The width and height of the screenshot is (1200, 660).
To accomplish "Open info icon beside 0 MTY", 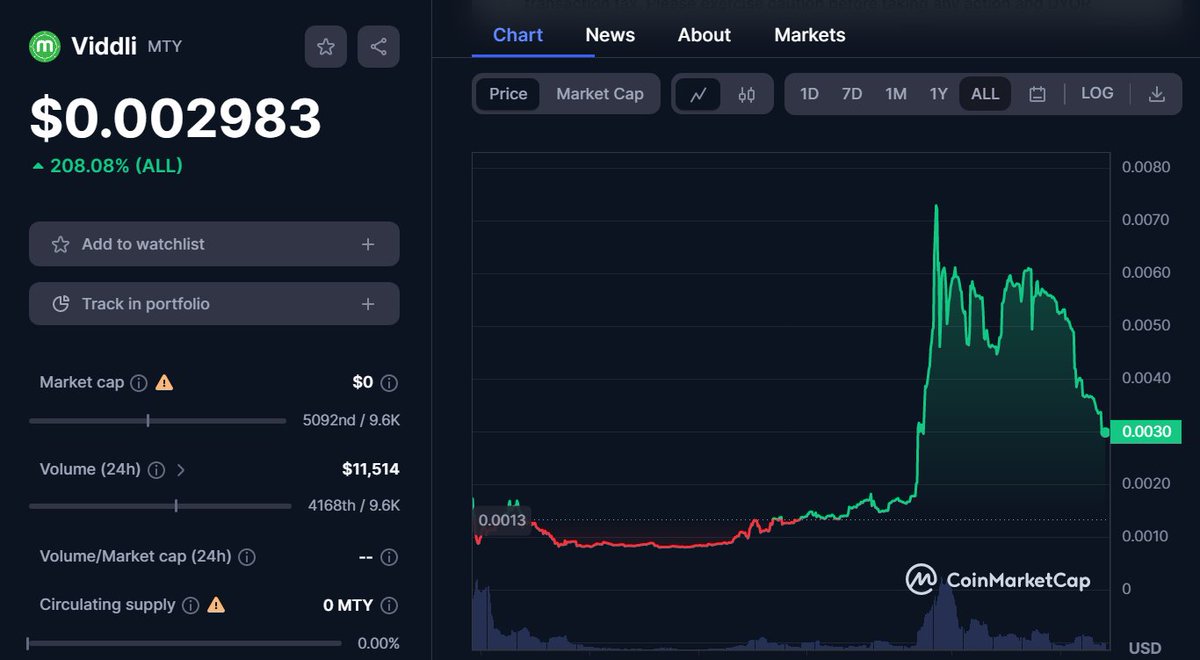I will point(390,605).
